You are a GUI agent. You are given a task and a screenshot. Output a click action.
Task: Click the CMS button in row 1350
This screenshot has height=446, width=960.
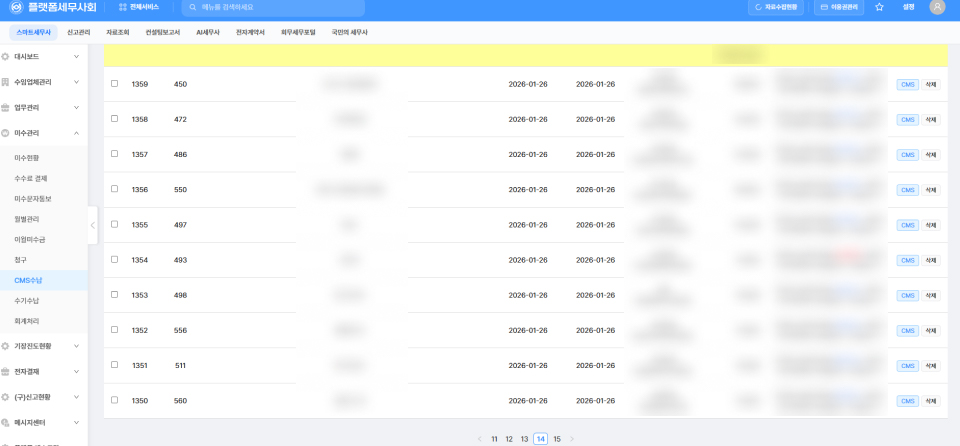[908, 401]
